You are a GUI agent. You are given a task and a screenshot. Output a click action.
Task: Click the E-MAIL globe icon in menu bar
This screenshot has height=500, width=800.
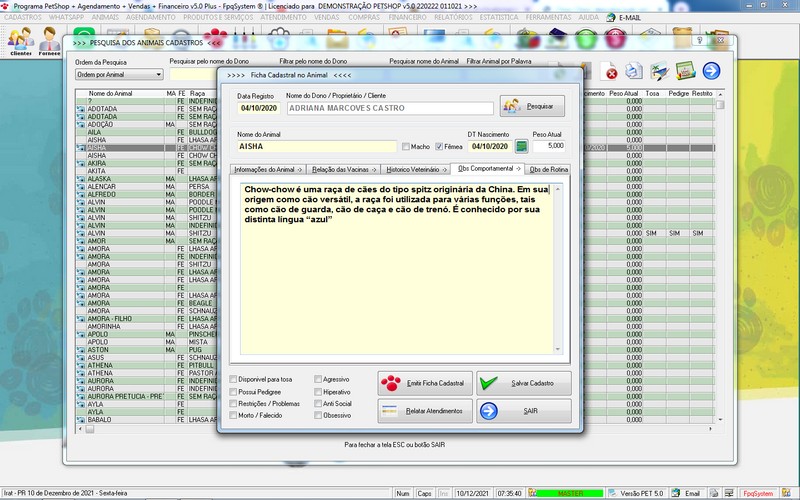tap(611, 17)
